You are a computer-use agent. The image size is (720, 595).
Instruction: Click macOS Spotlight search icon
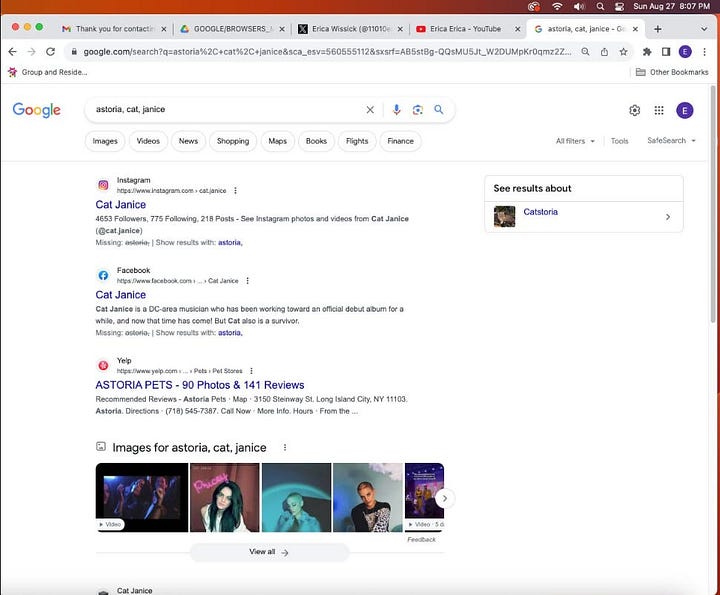[x=600, y=6]
